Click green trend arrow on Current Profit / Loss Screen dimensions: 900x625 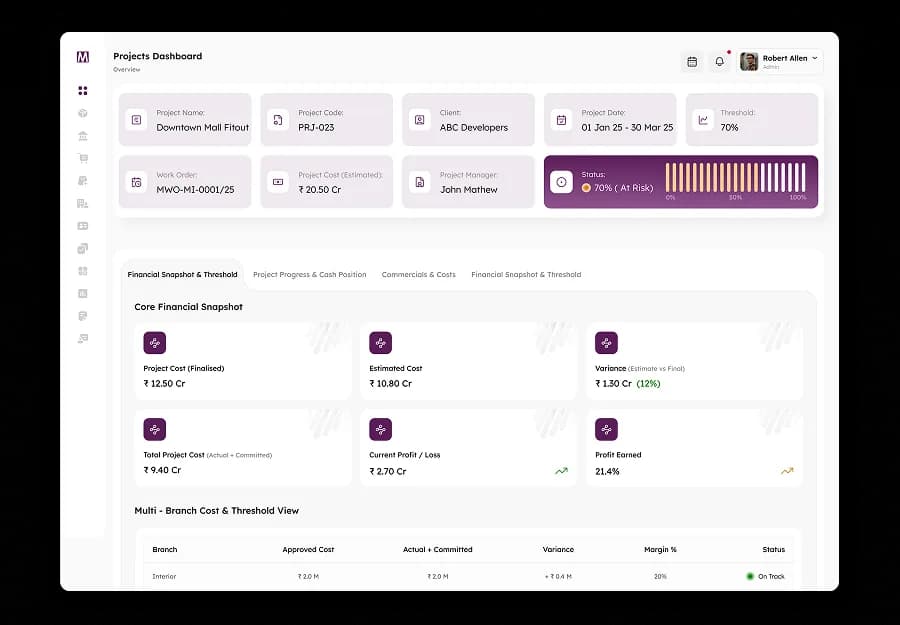click(561, 471)
